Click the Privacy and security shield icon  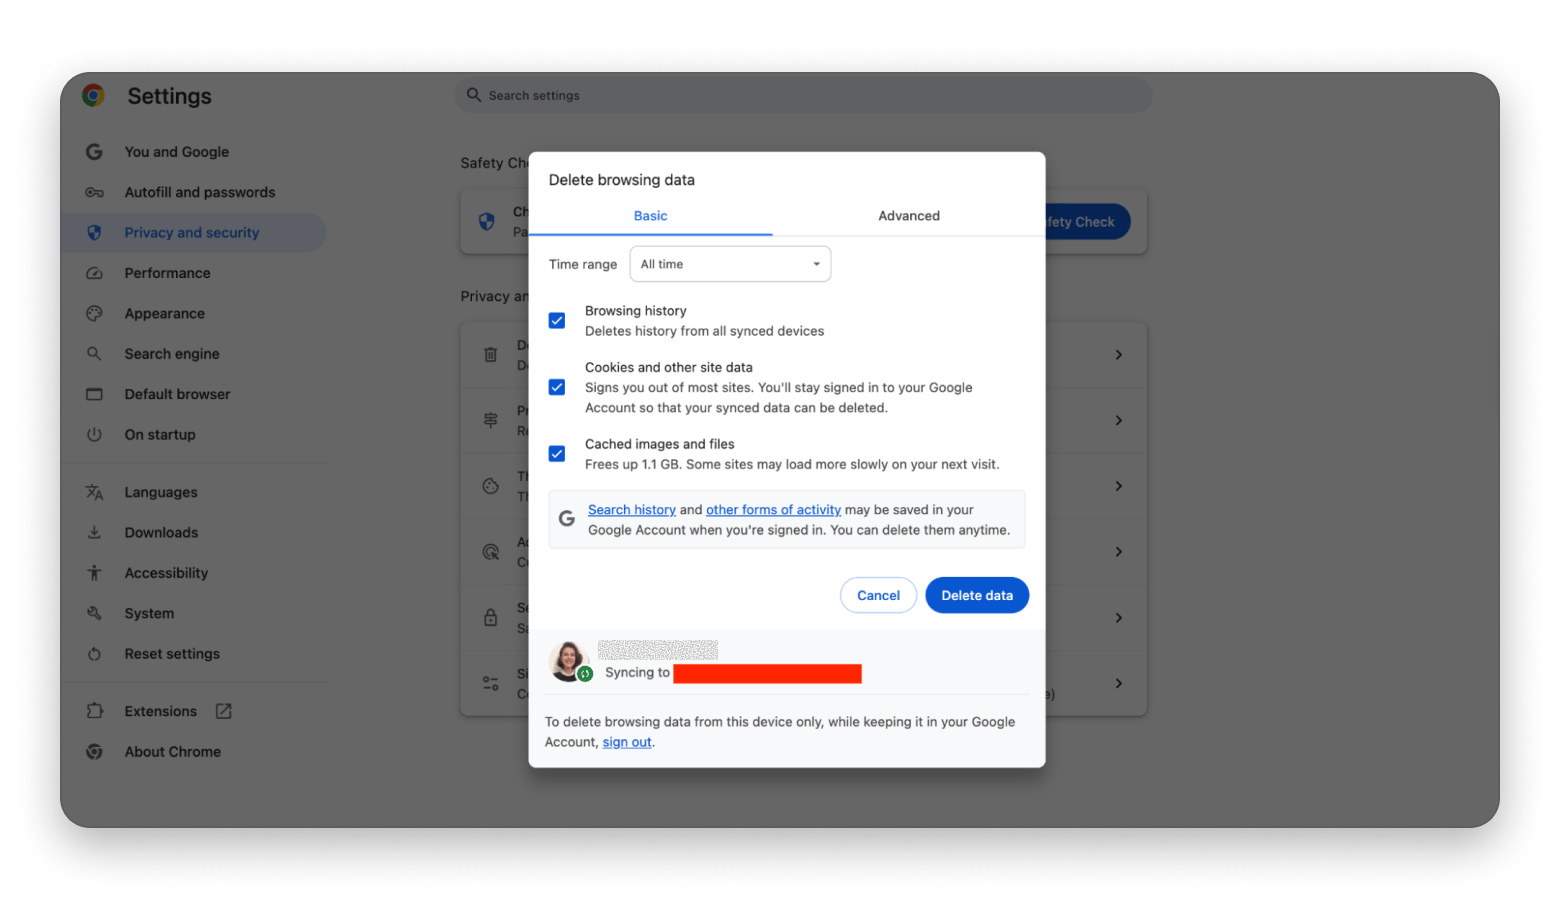94,233
